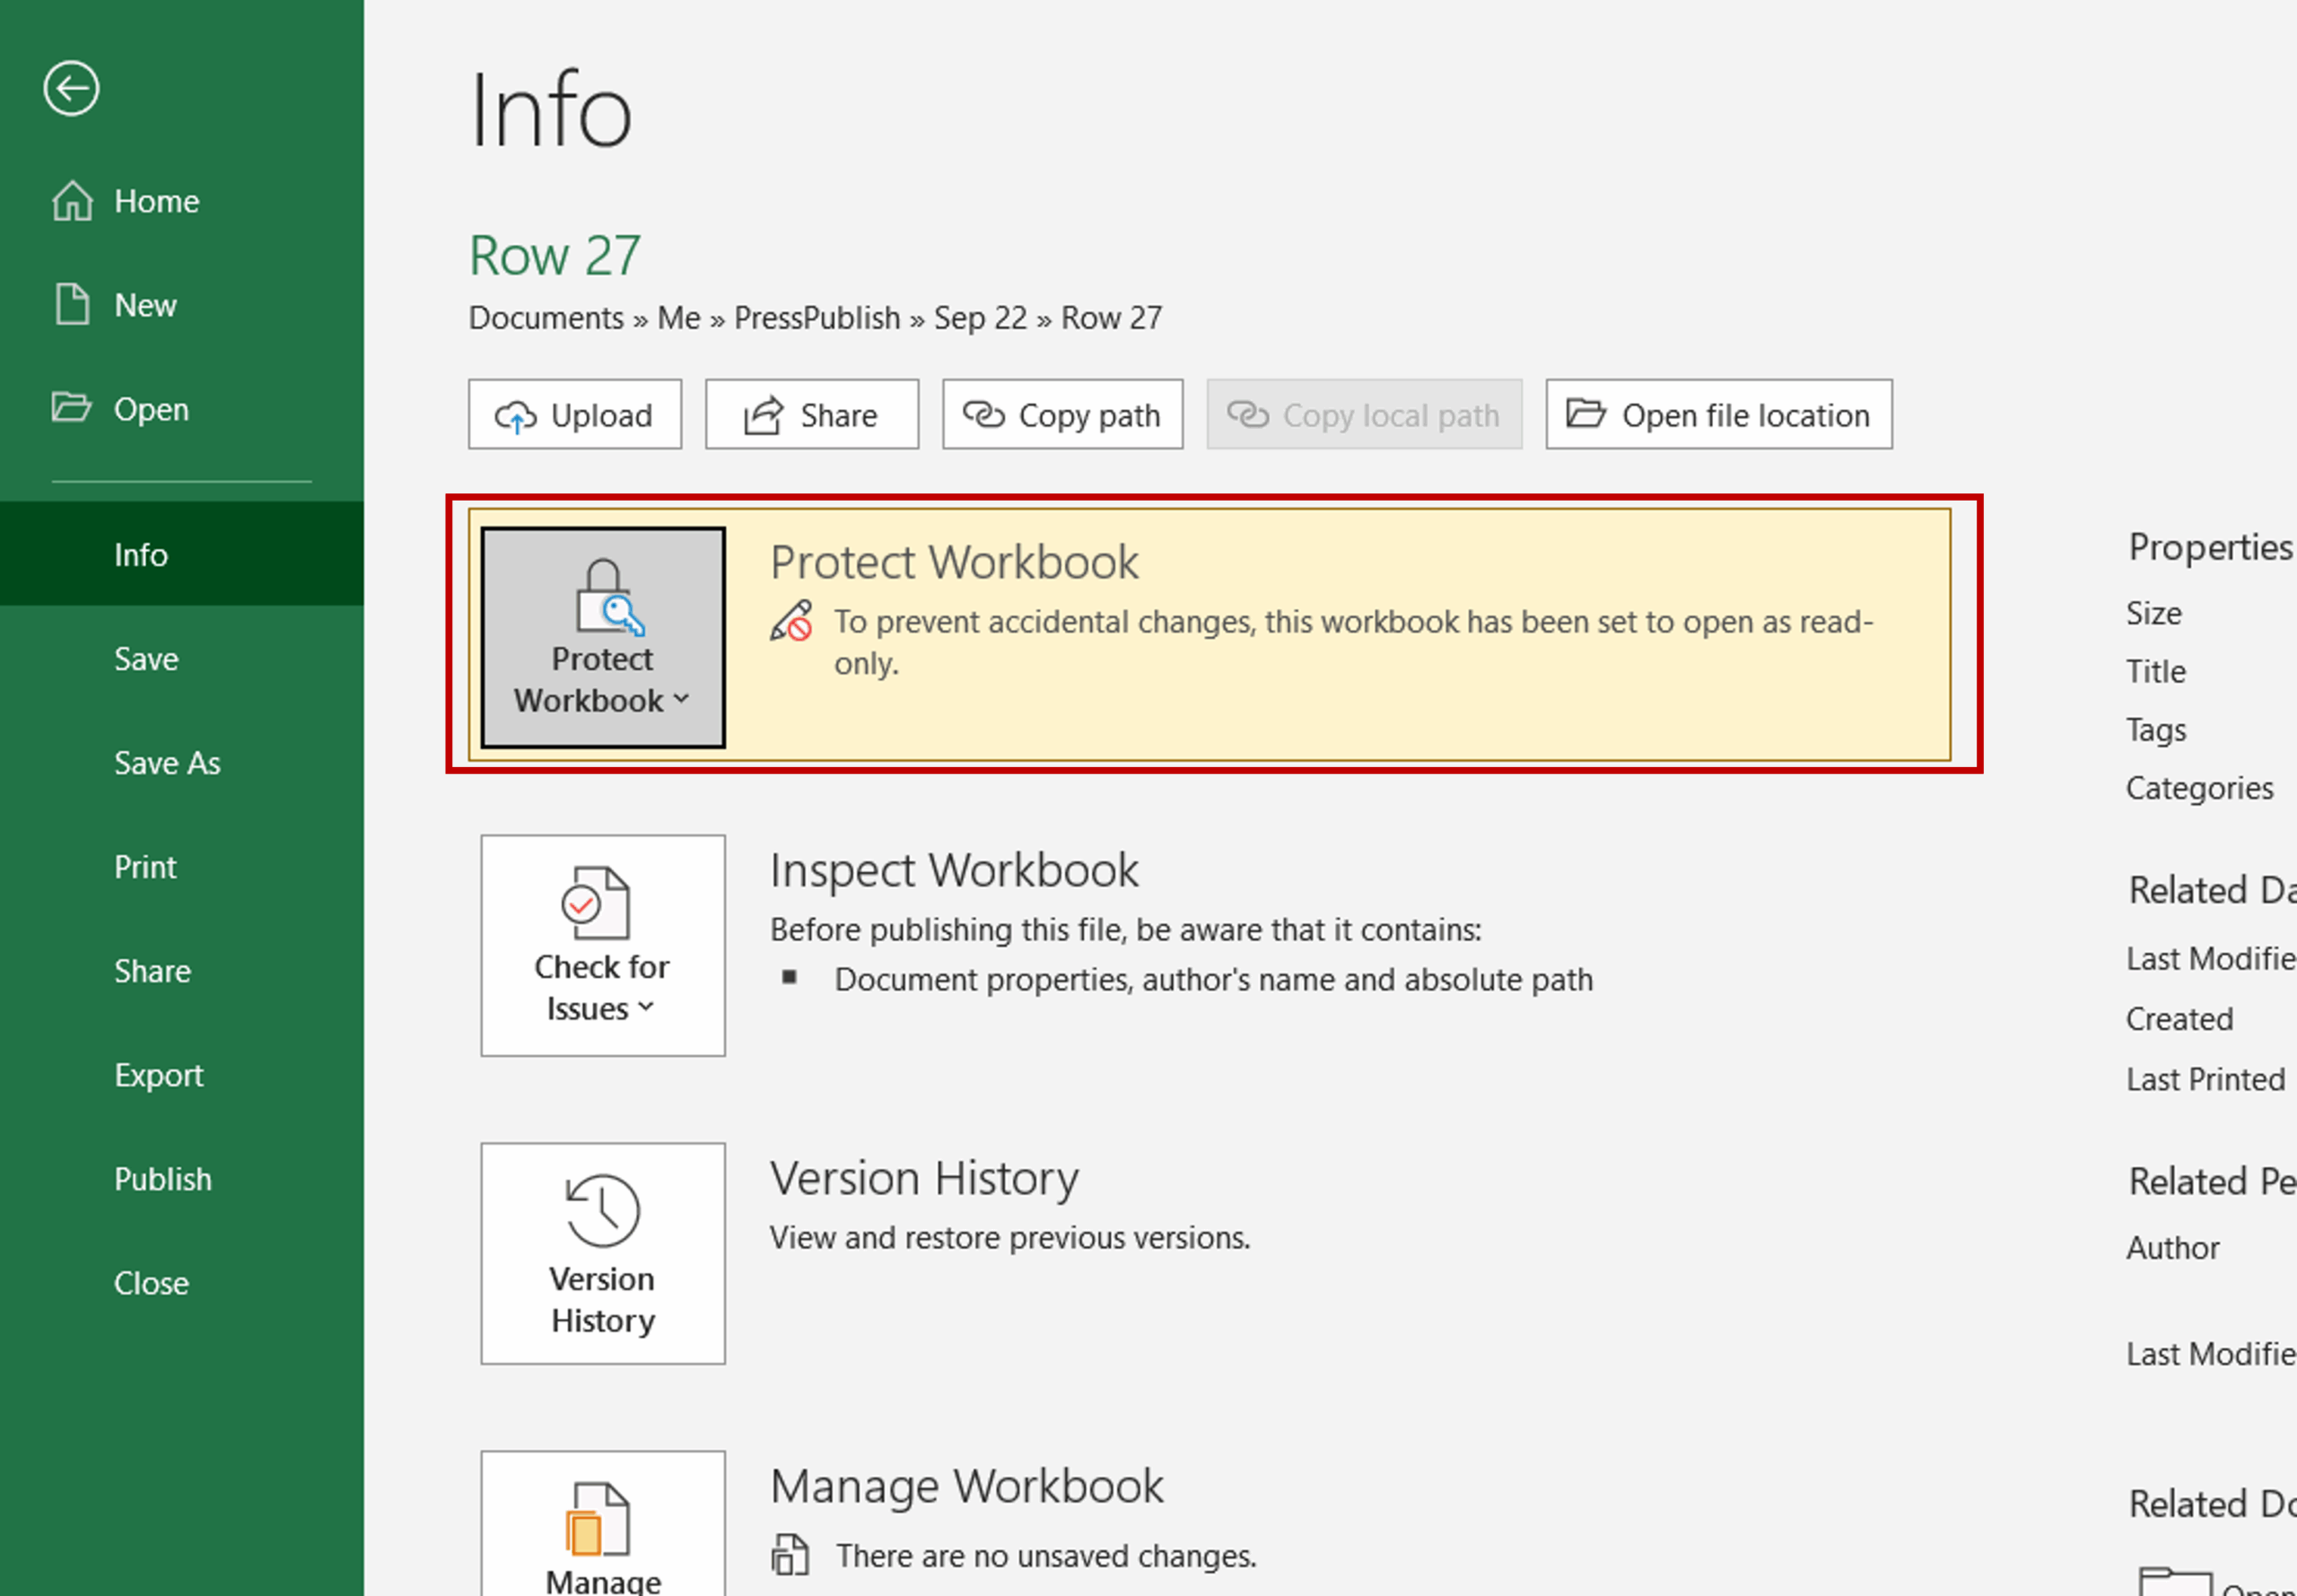This screenshot has height=1596, width=2297.
Task: Click the Upload cloud button
Action: pos(574,415)
